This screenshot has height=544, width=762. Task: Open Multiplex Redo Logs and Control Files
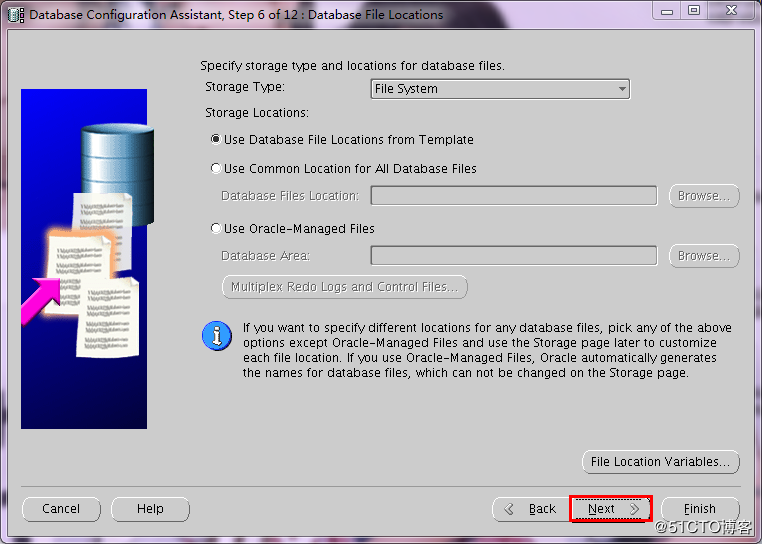click(x=345, y=287)
